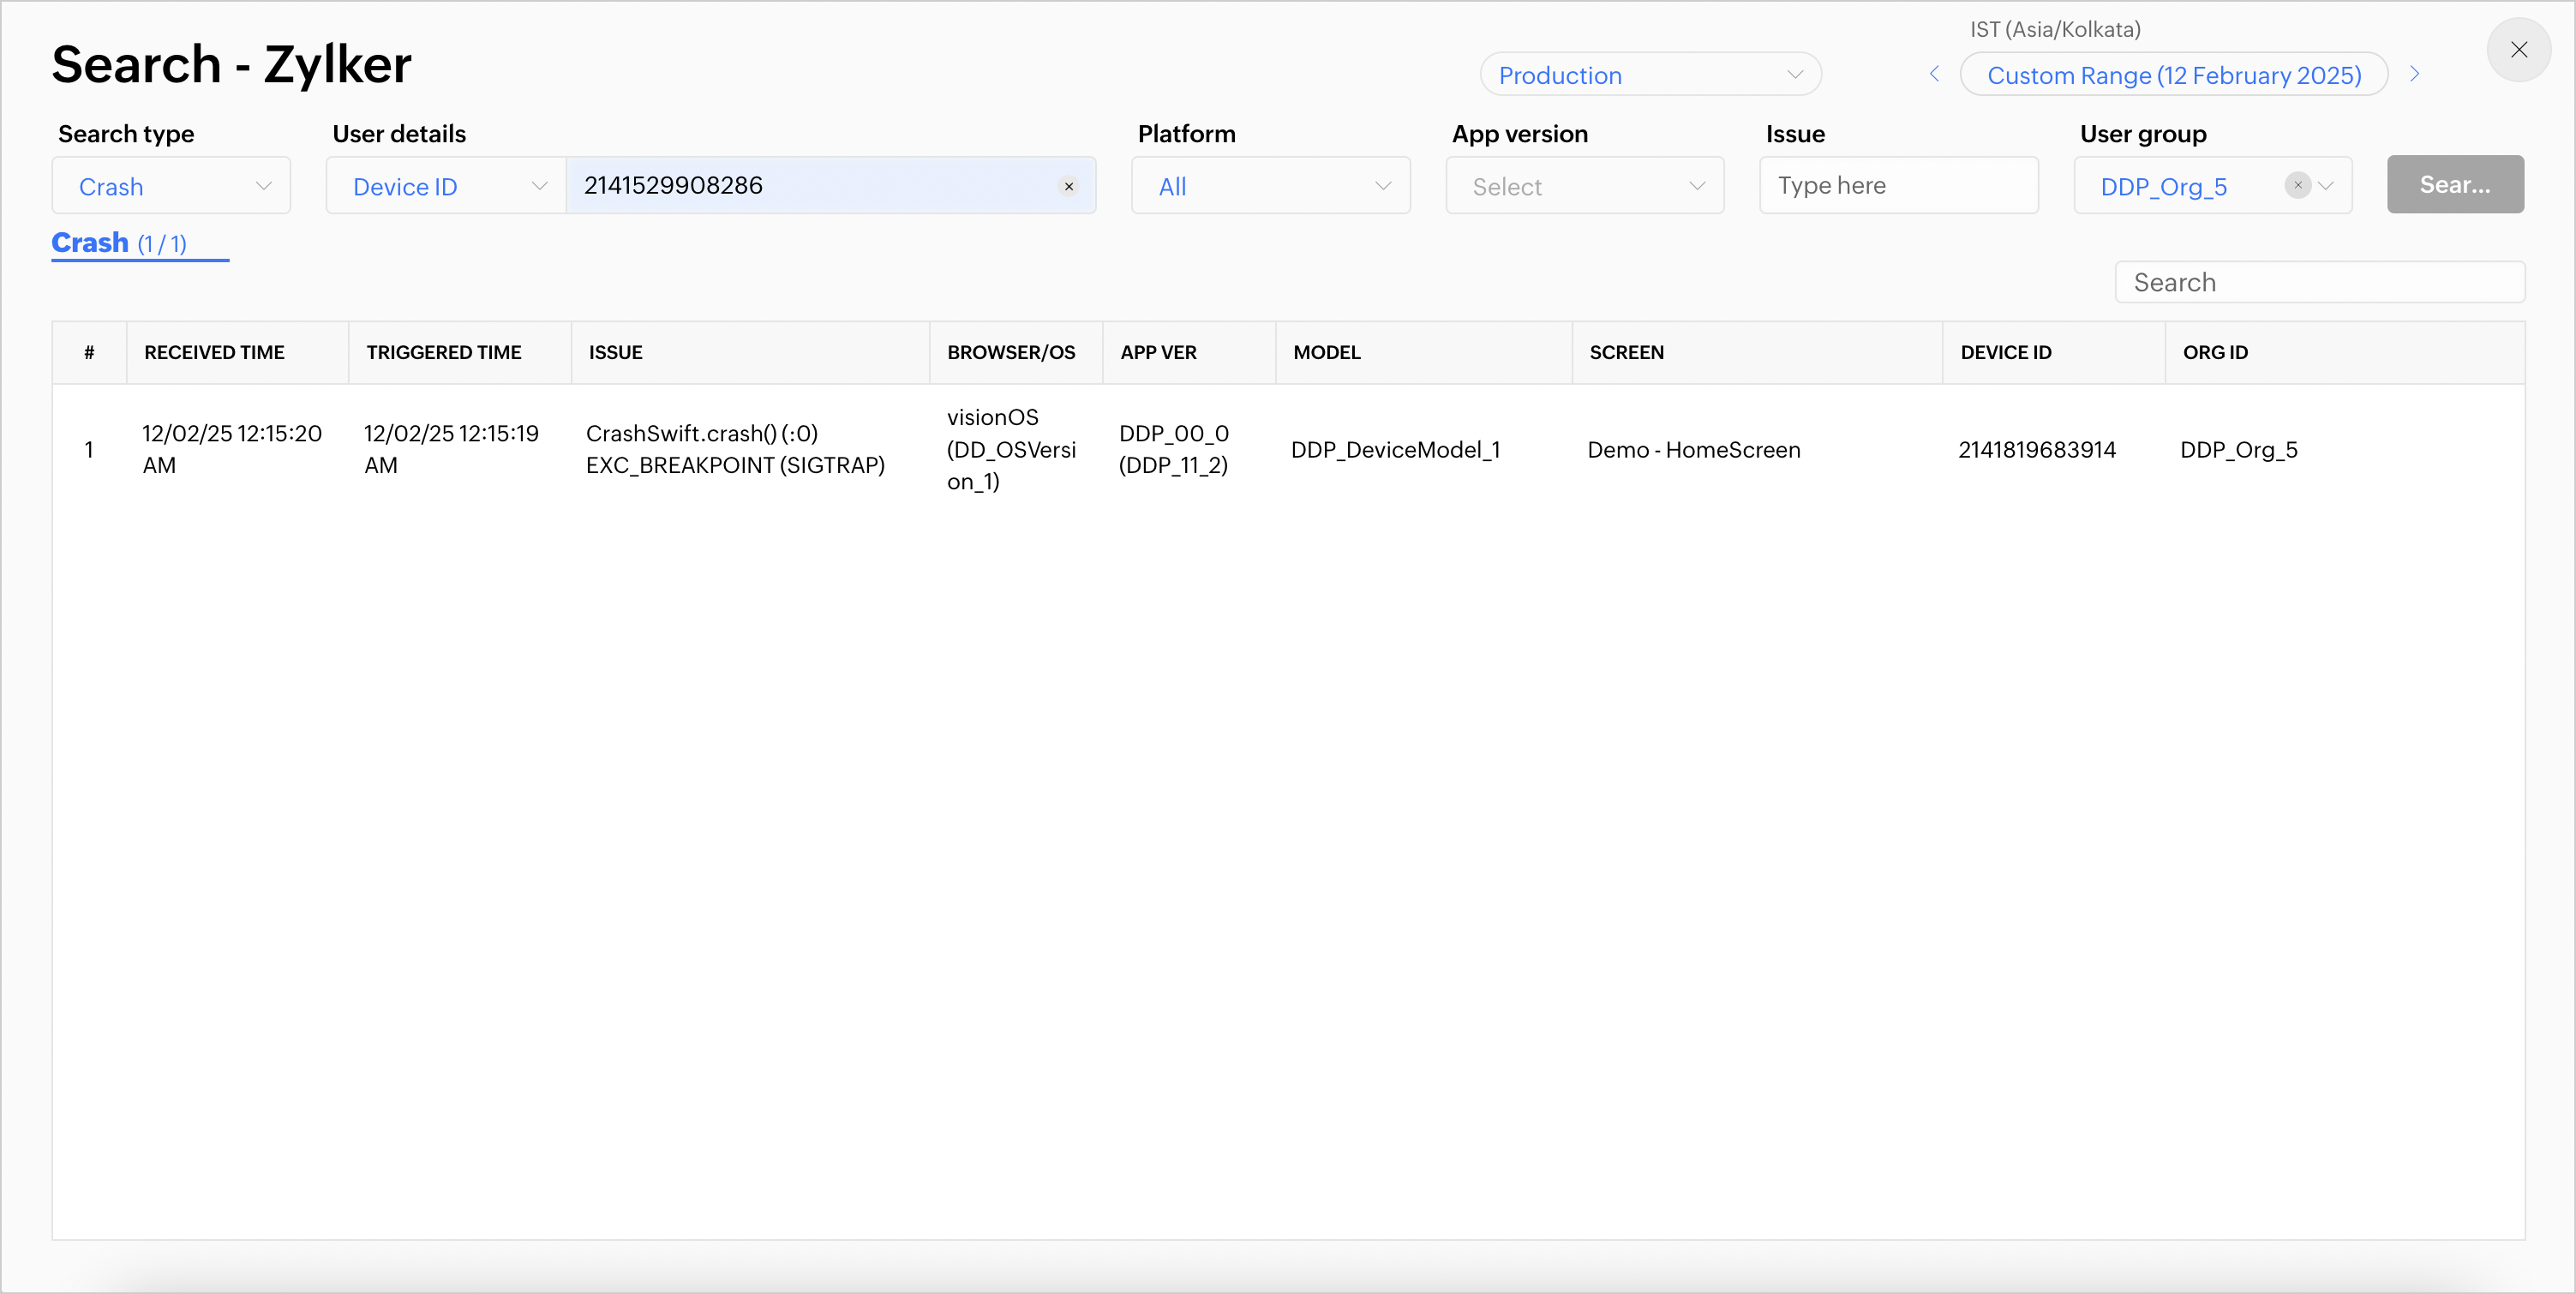Open the Search type Crash dropdown
Image resolution: width=2576 pixels, height=1294 pixels.
(x=171, y=186)
